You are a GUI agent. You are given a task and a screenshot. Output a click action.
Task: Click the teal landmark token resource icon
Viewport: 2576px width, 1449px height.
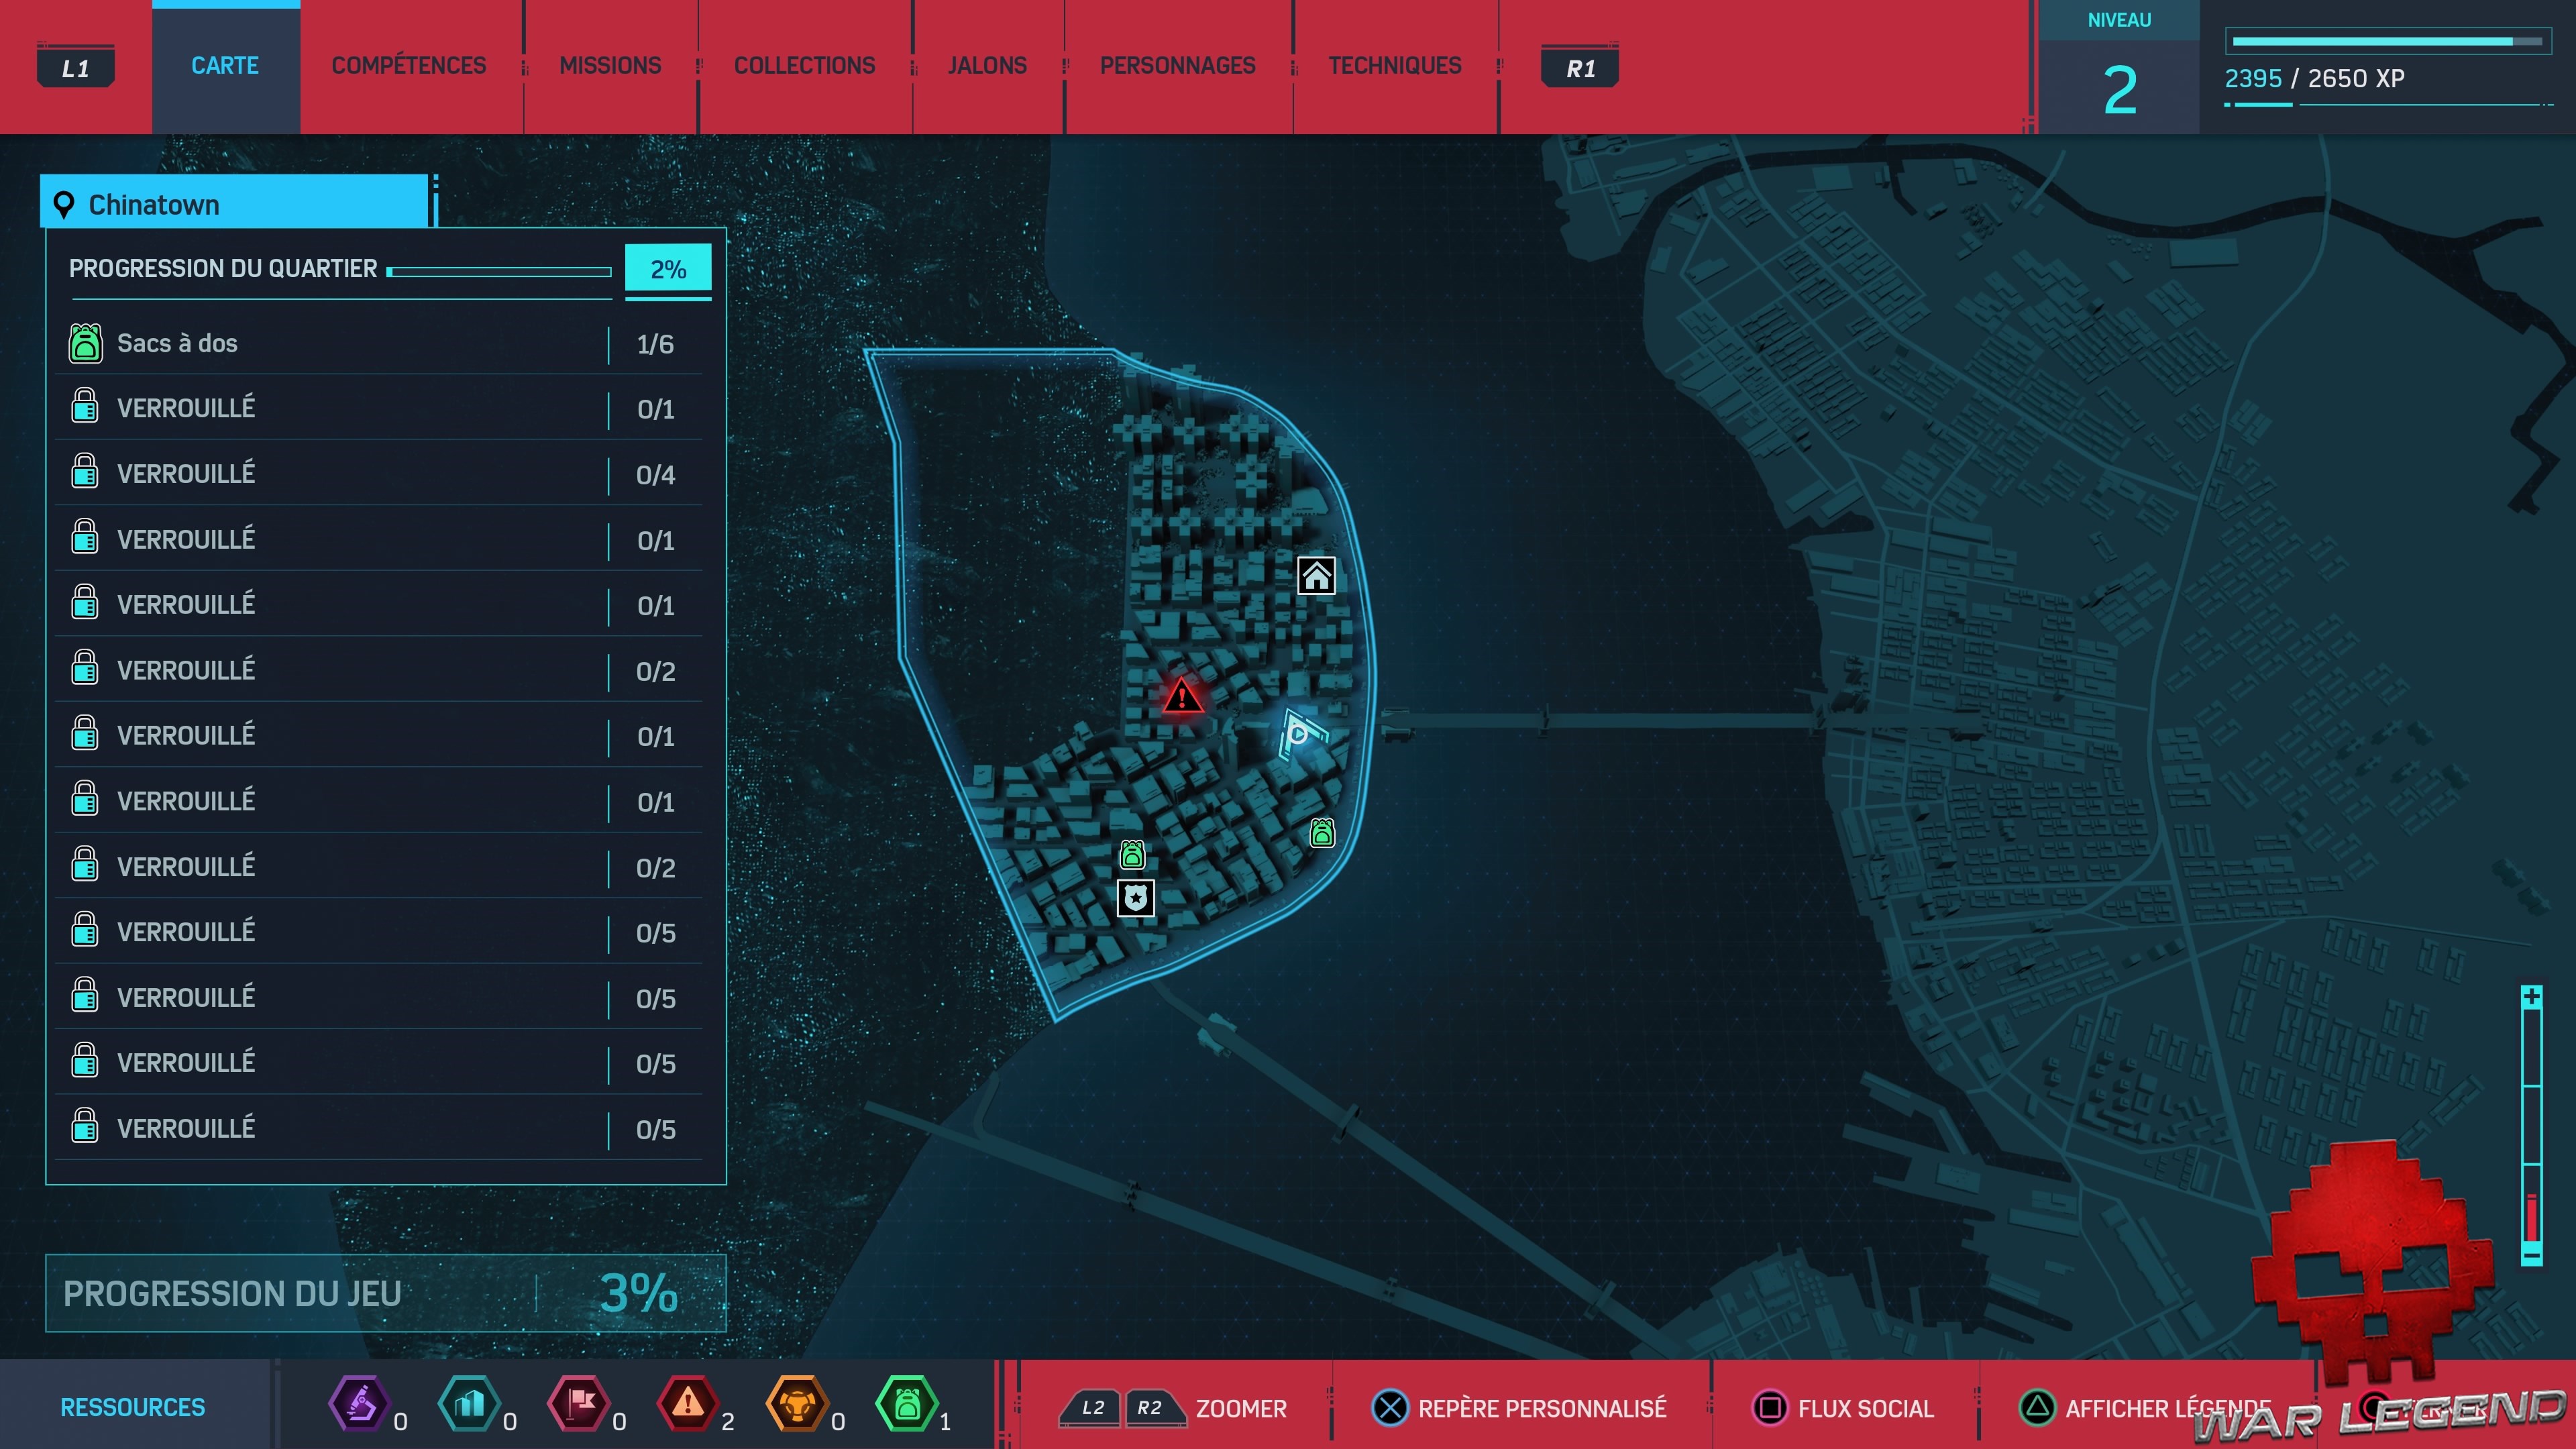469,1404
